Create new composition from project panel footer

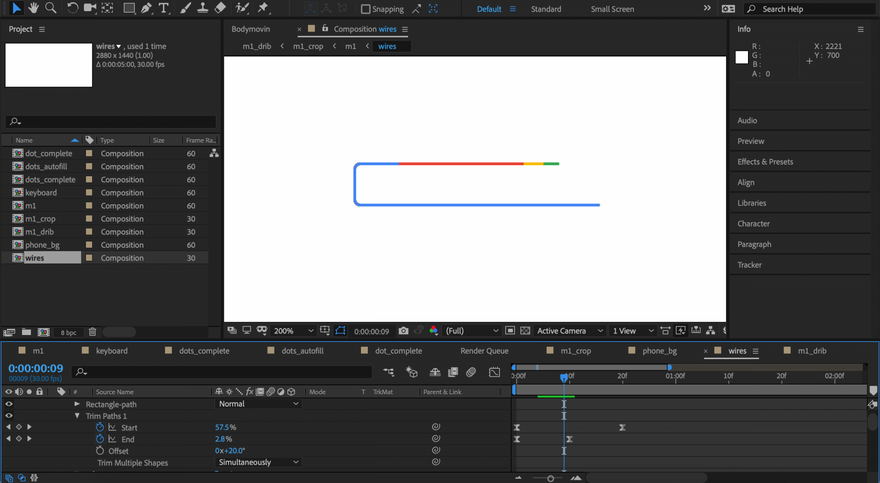[43, 332]
